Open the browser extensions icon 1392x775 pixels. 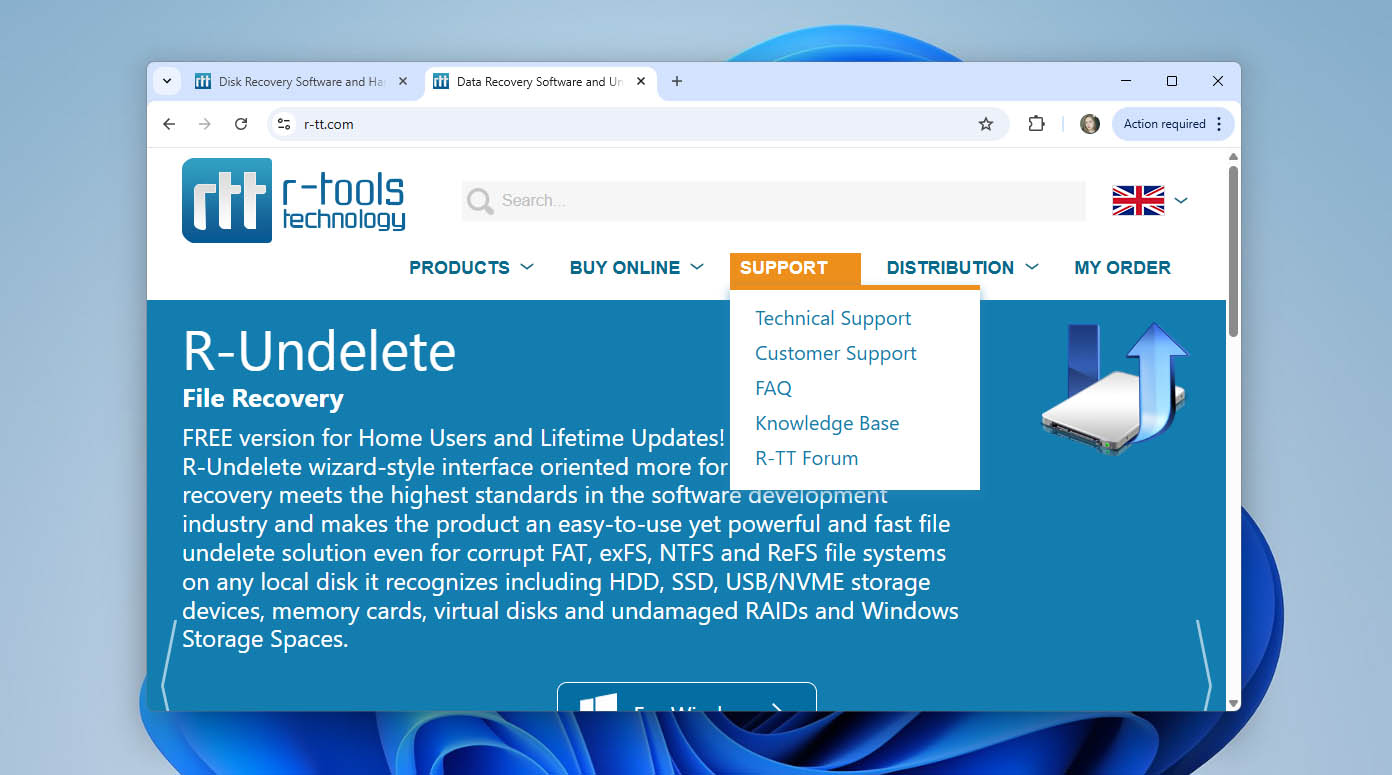point(1036,124)
